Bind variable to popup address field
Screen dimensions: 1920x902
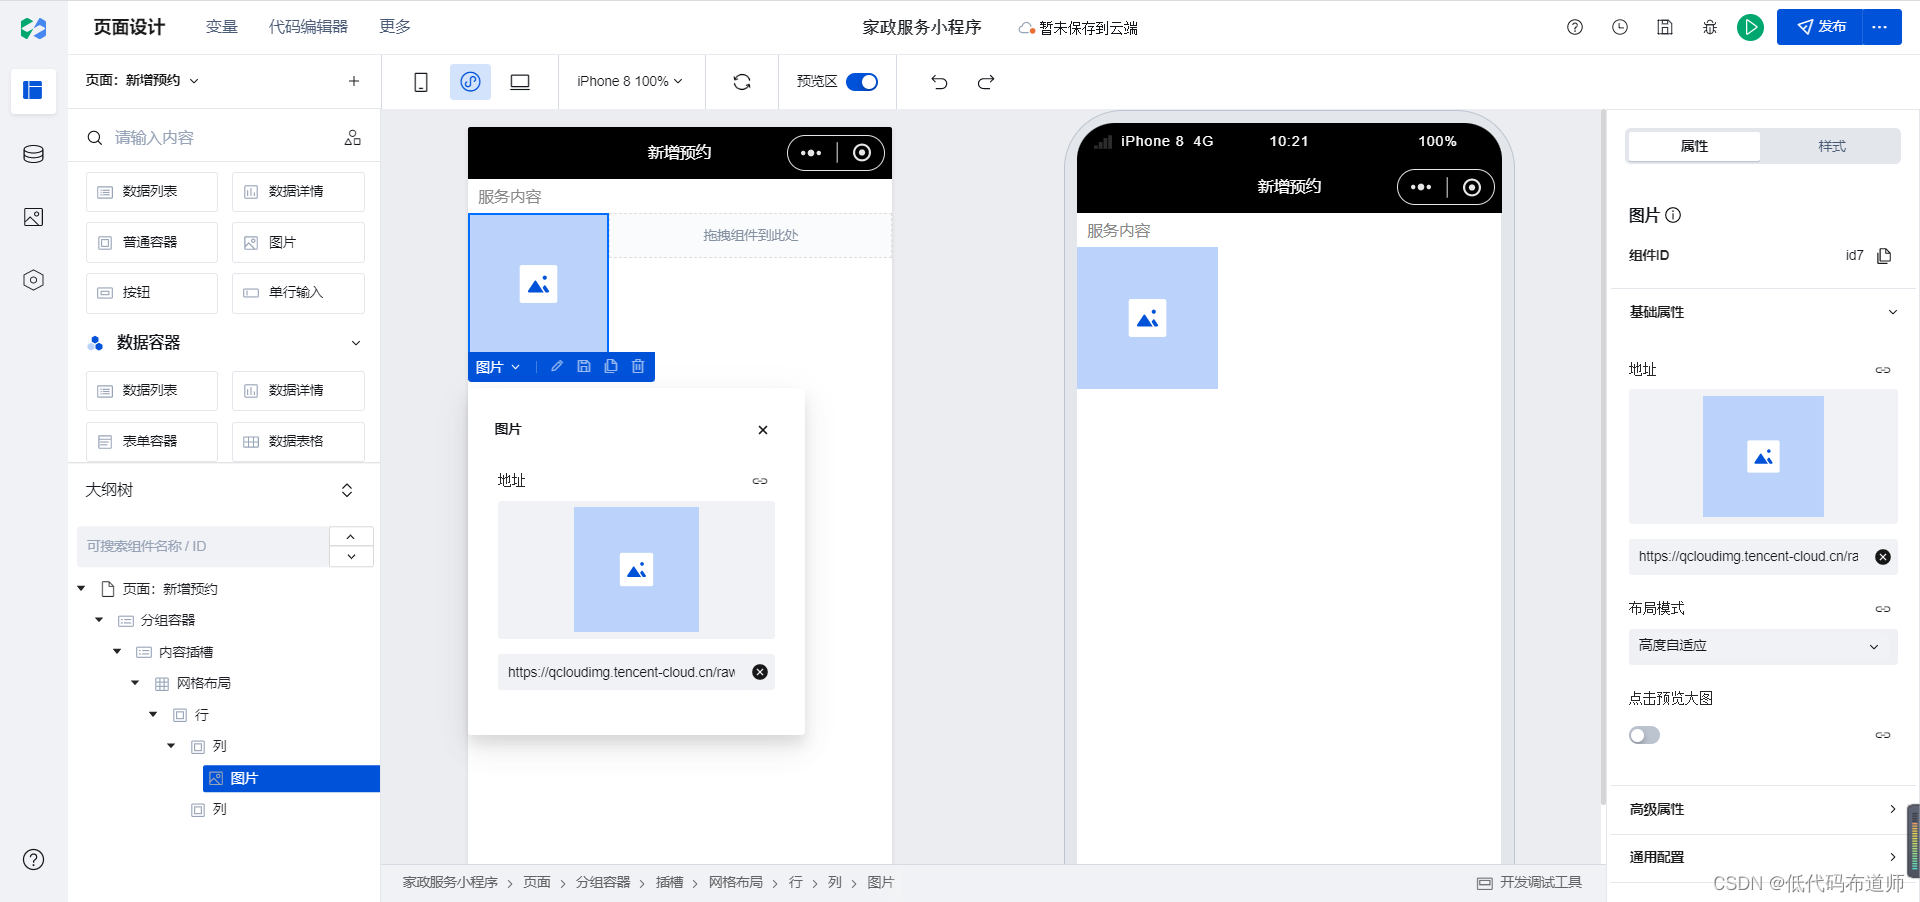click(760, 481)
